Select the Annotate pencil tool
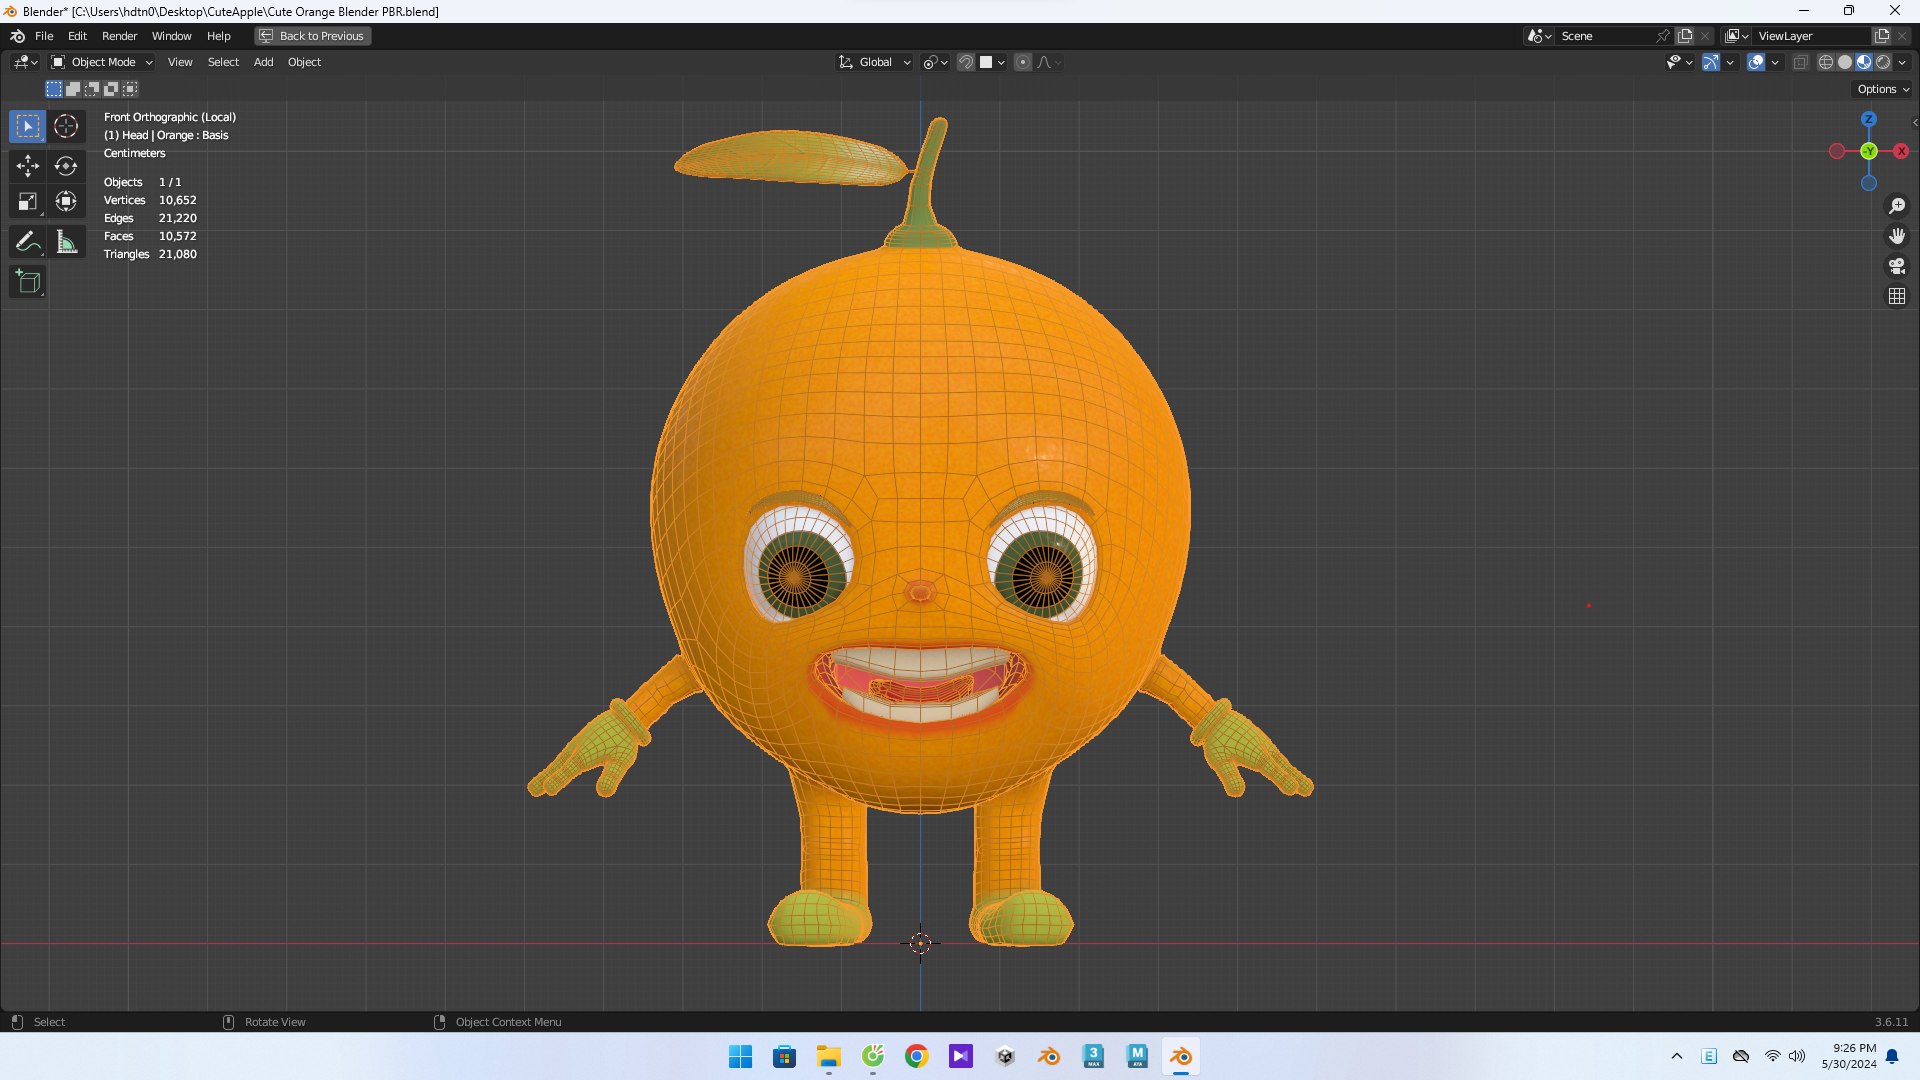Screen dimensions: 1920x1080 (x=28, y=242)
